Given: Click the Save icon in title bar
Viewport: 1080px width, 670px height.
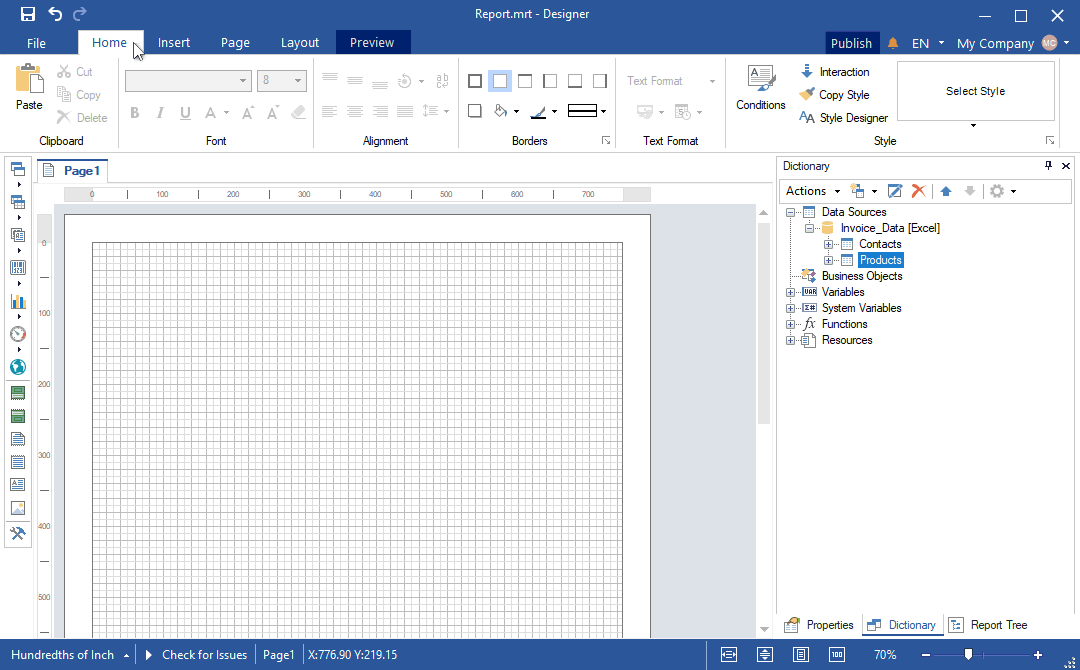Looking at the screenshot, I should tap(28, 14).
